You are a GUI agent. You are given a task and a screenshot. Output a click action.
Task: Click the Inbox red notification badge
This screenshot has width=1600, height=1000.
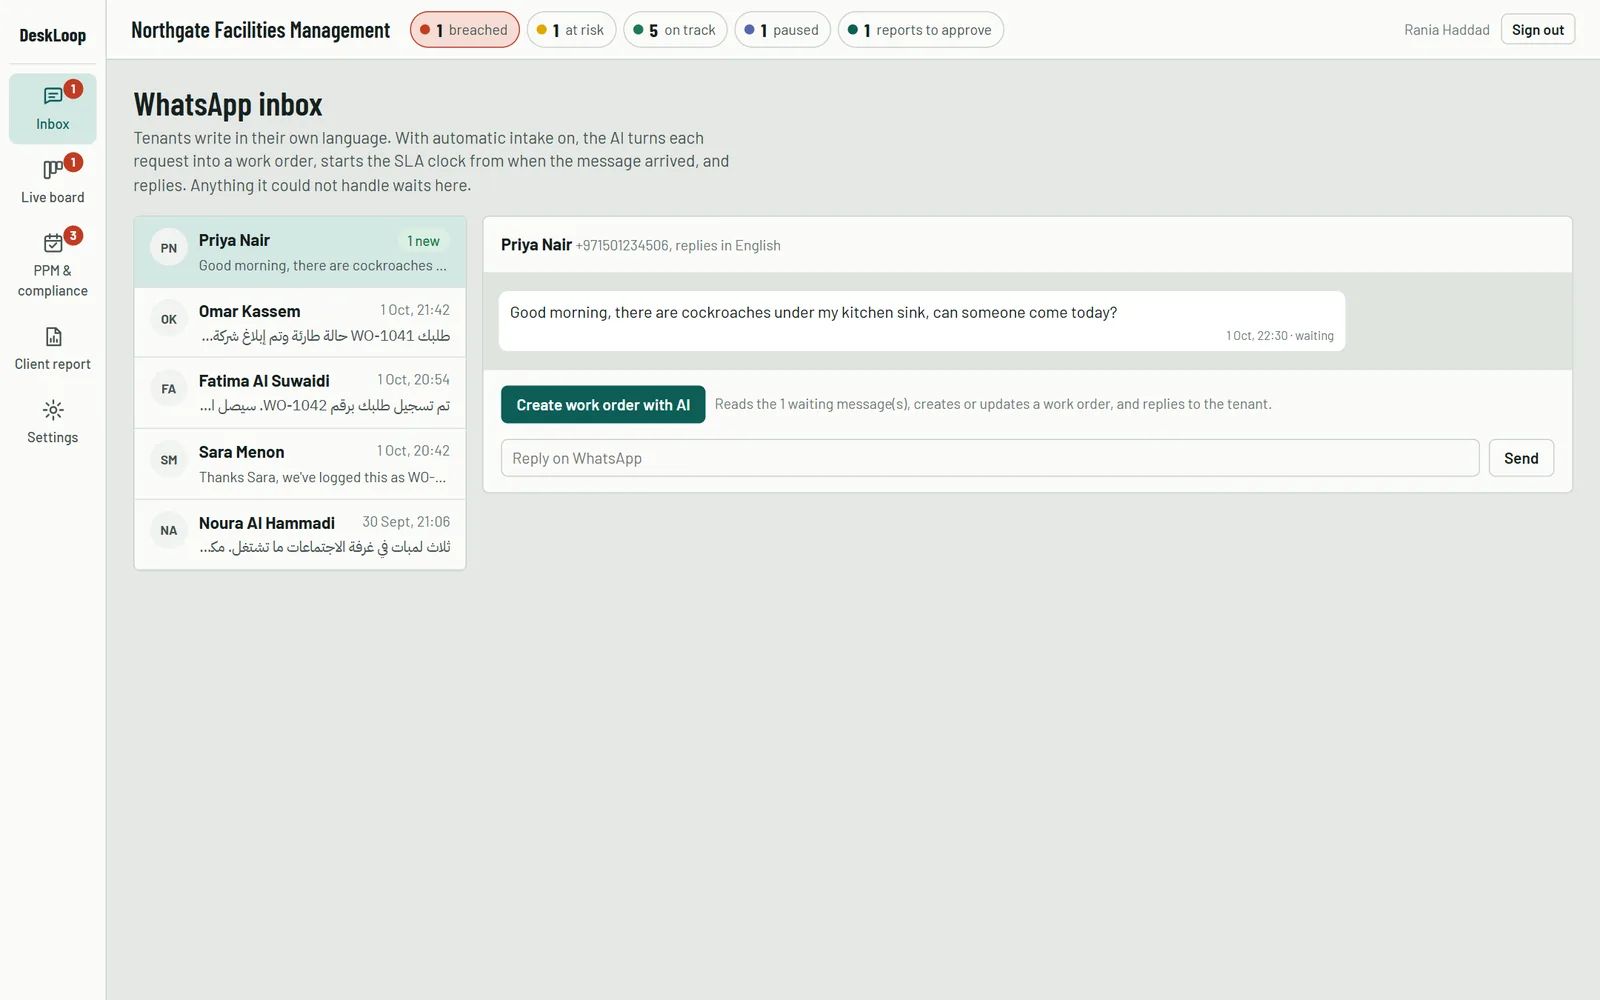tap(73, 89)
